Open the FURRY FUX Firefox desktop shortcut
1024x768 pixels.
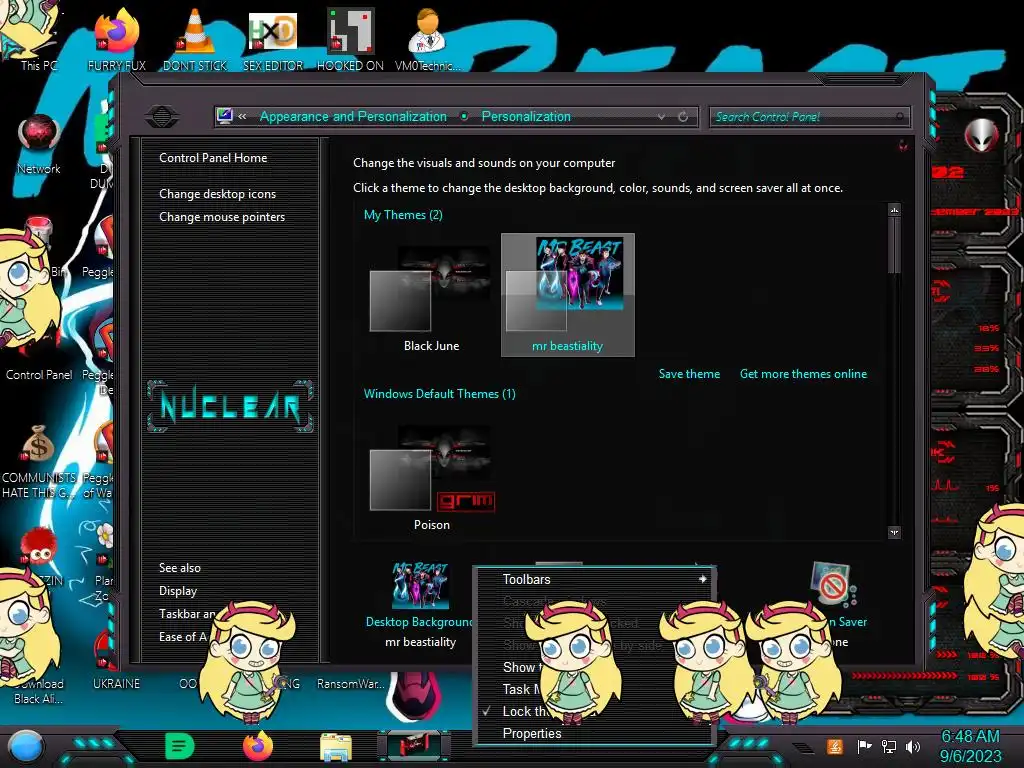point(117,39)
